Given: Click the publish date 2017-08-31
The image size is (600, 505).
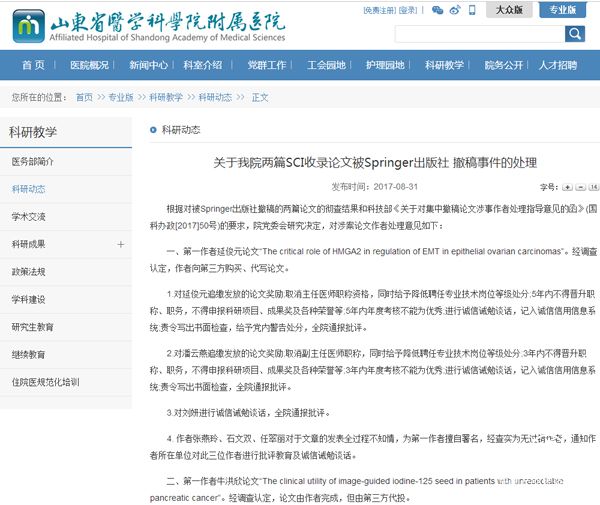Looking at the screenshot, I should tap(395, 187).
